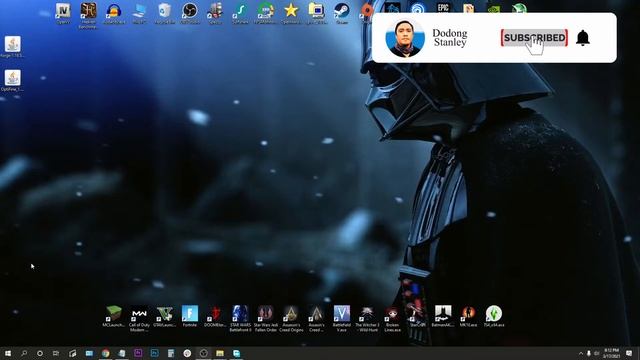The width and height of the screenshot is (640, 360).
Task: Open the FPS Monitor shortcut
Action: point(266,13)
